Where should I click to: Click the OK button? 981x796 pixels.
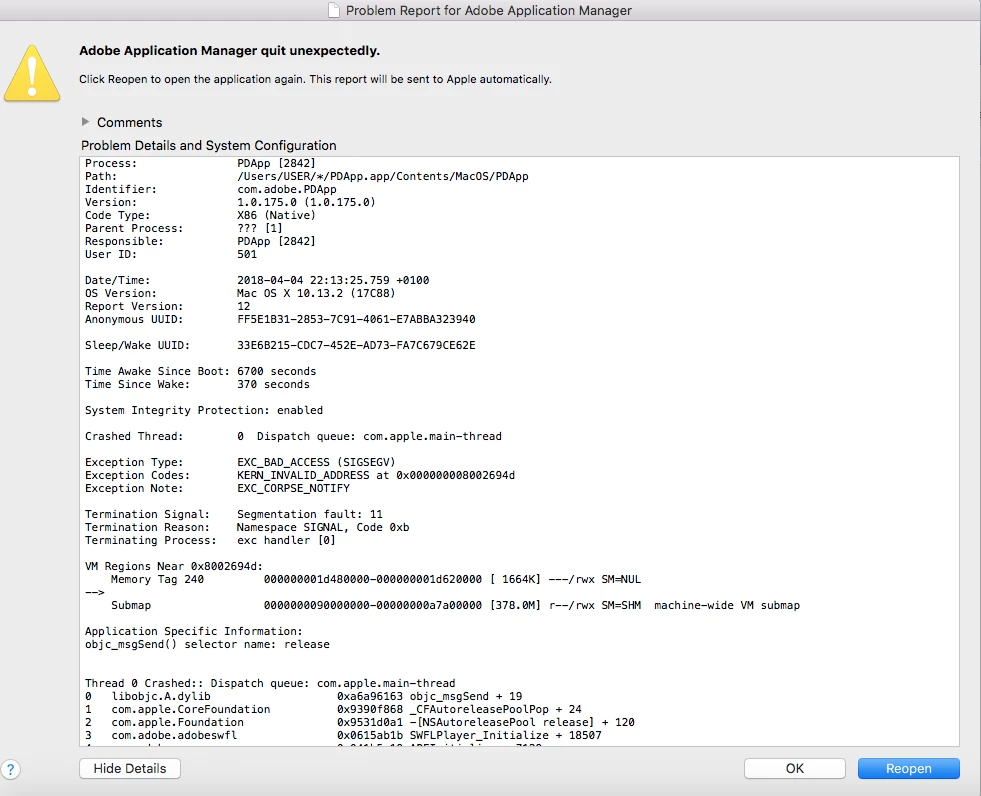click(795, 768)
